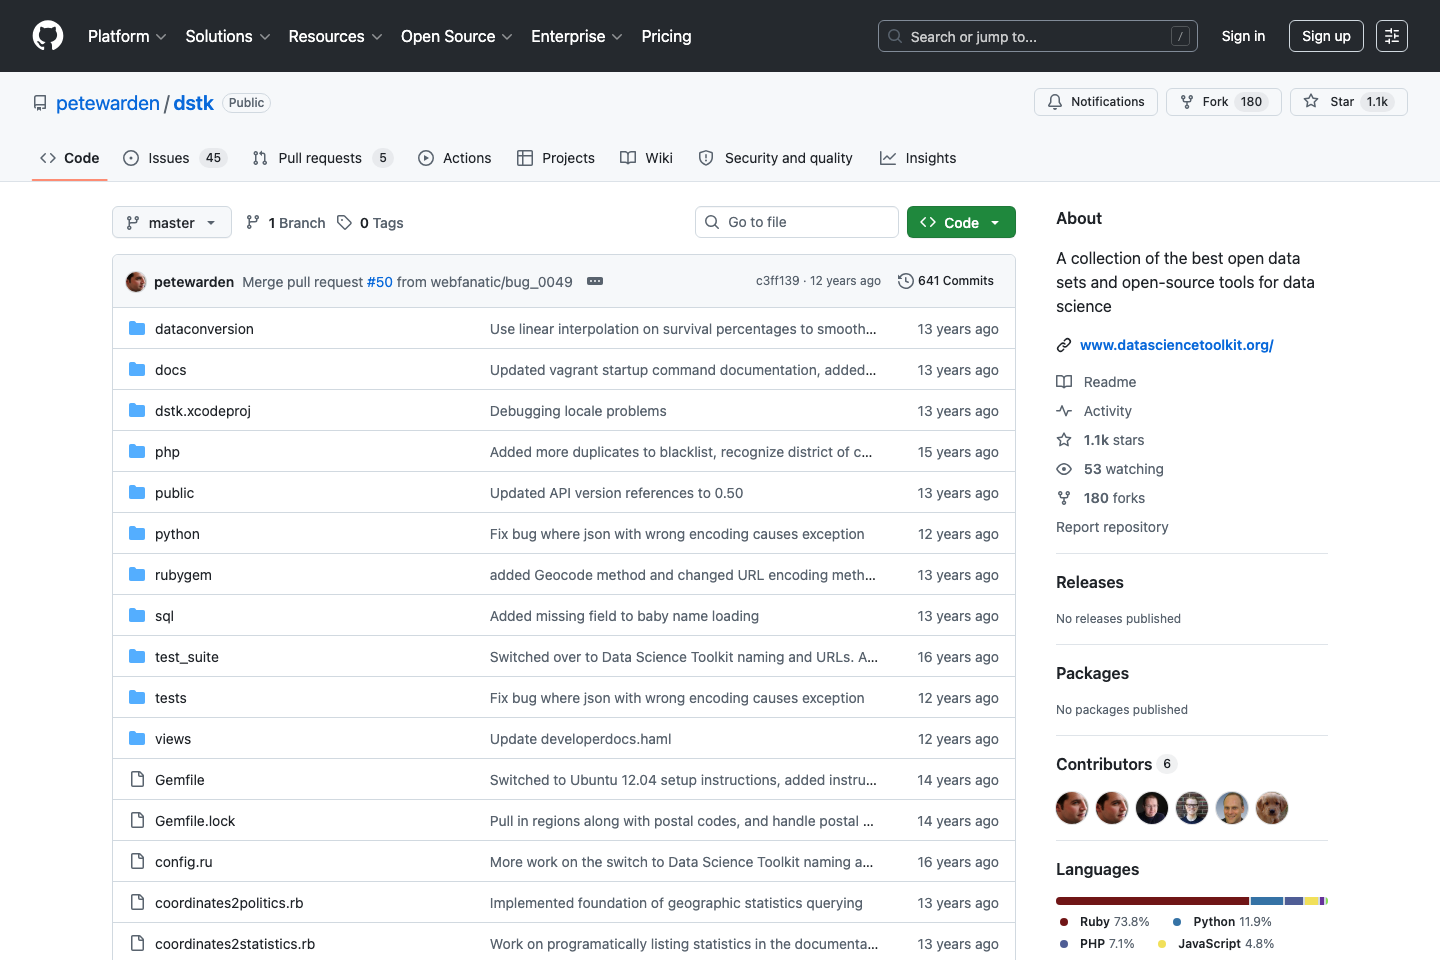Click the dataconversion folder icon
Viewport: 1440px width, 960px height.
tap(136, 328)
